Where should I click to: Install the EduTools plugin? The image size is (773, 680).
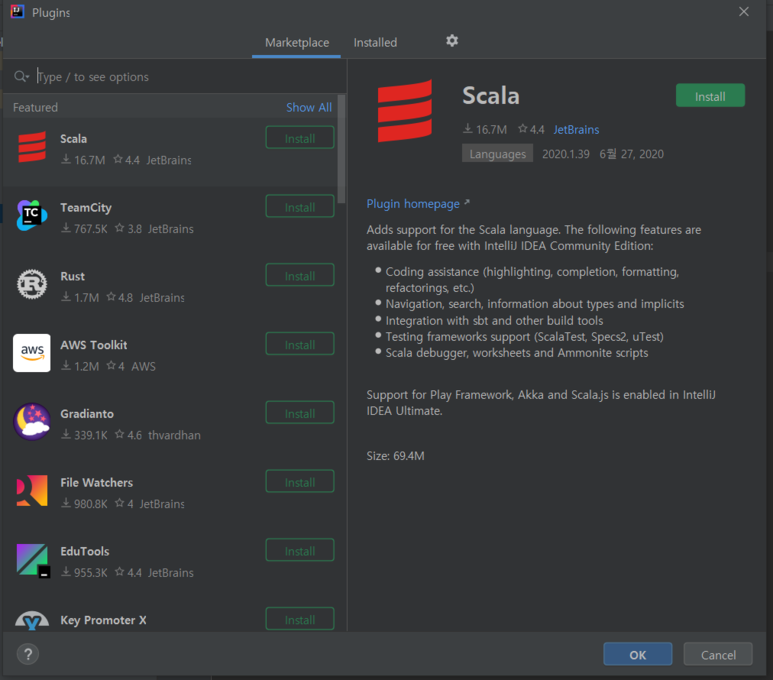[x=300, y=550]
